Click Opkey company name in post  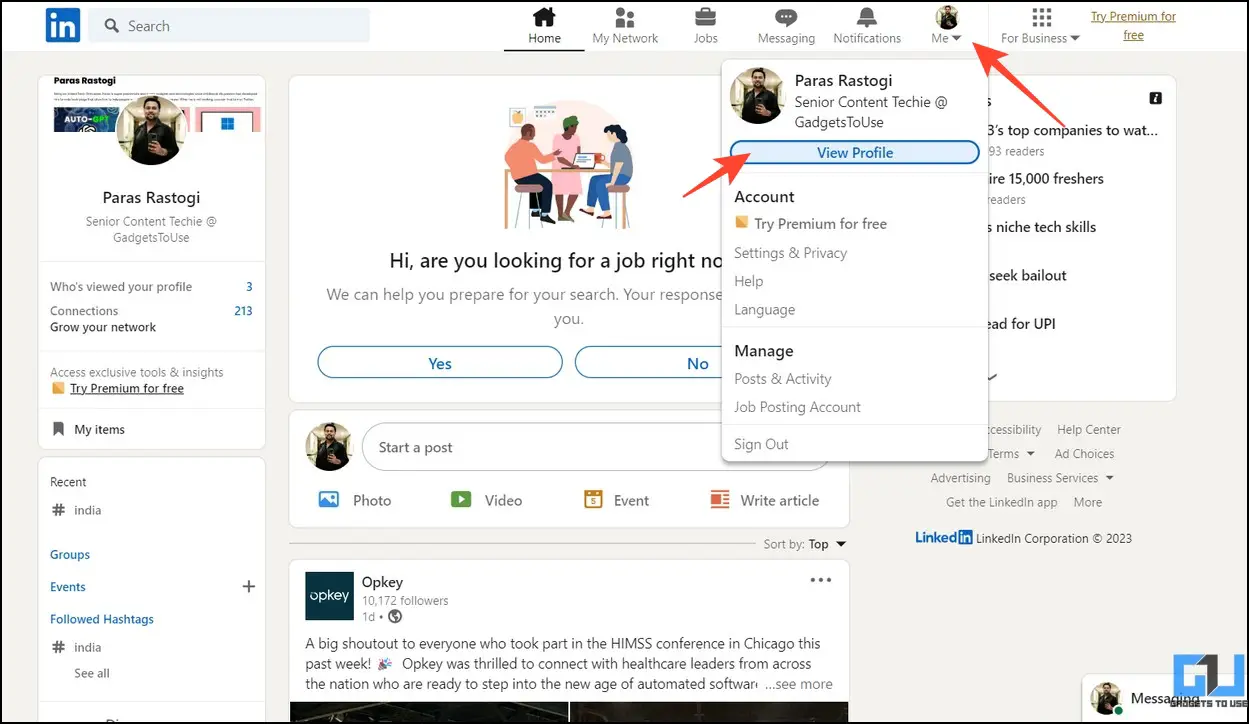pos(382,582)
